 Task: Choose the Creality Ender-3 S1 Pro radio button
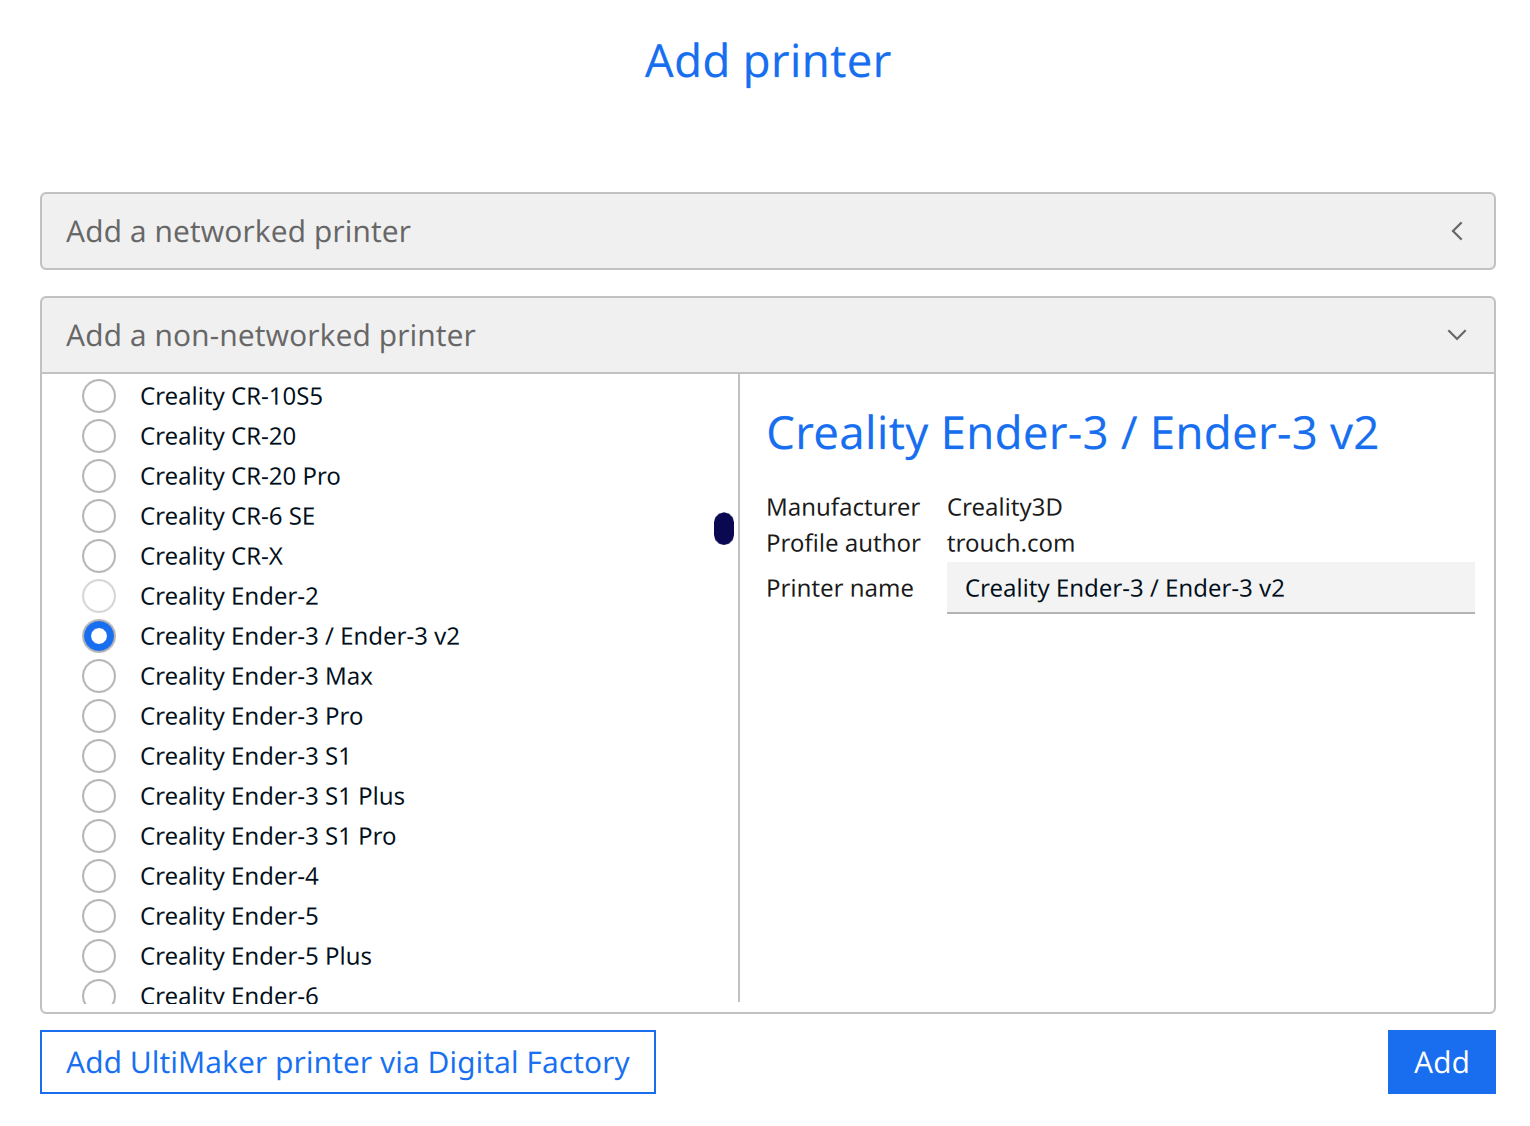click(x=99, y=836)
